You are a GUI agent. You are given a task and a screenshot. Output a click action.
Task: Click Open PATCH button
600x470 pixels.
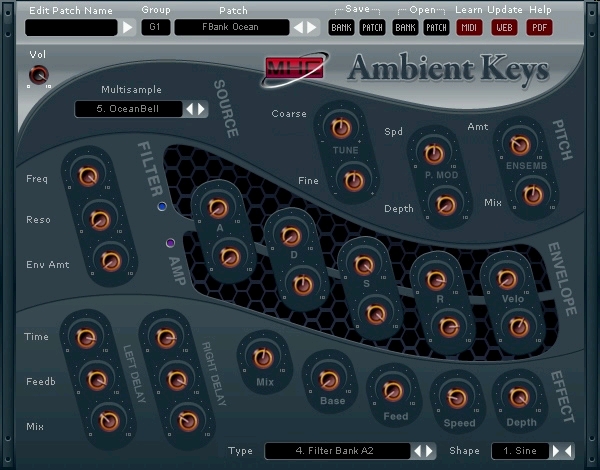(436, 27)
